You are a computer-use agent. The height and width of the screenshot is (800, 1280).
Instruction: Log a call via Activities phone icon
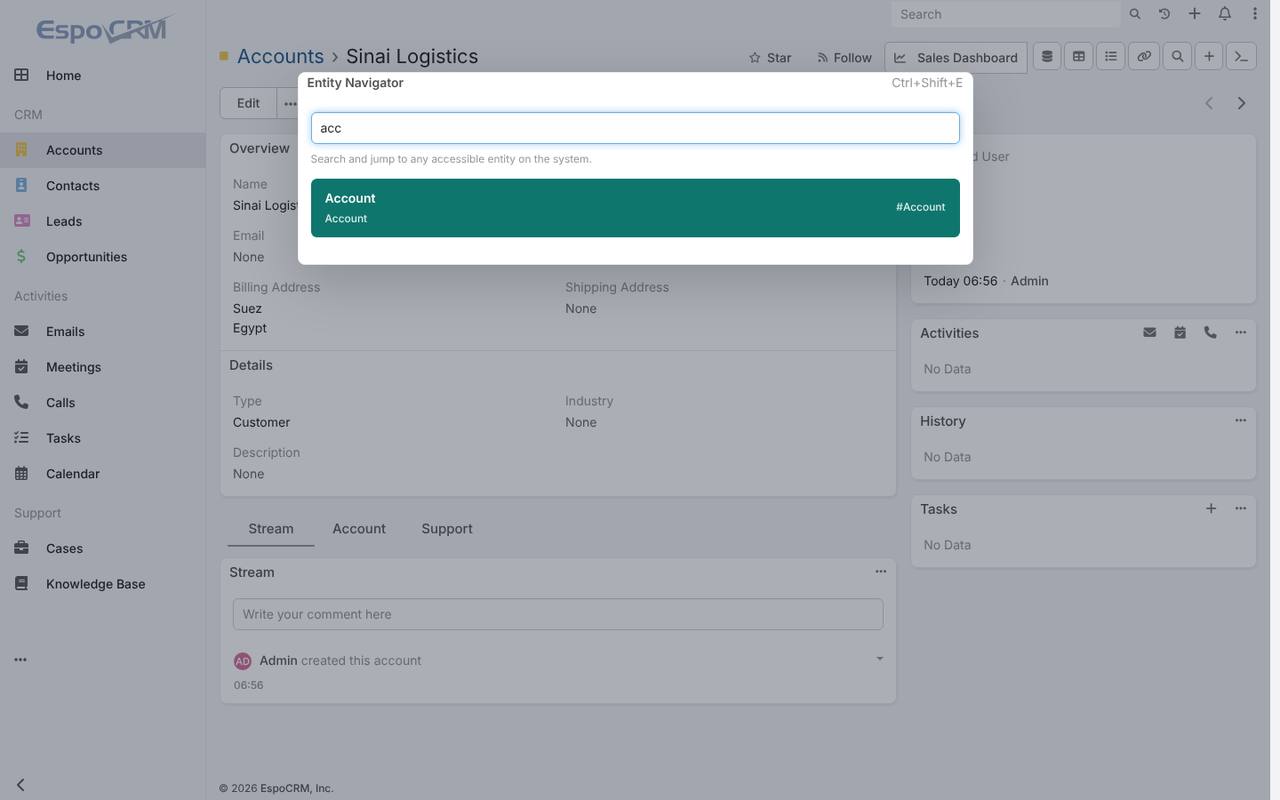coord(1210,332)
